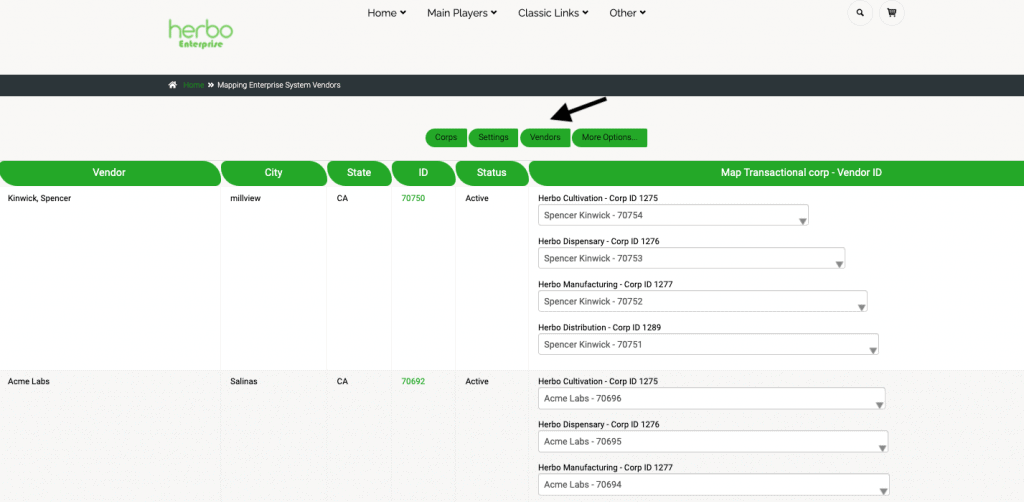The image size is (1024, 502).
Task: Open the Home menu
Action: (387, 12)
